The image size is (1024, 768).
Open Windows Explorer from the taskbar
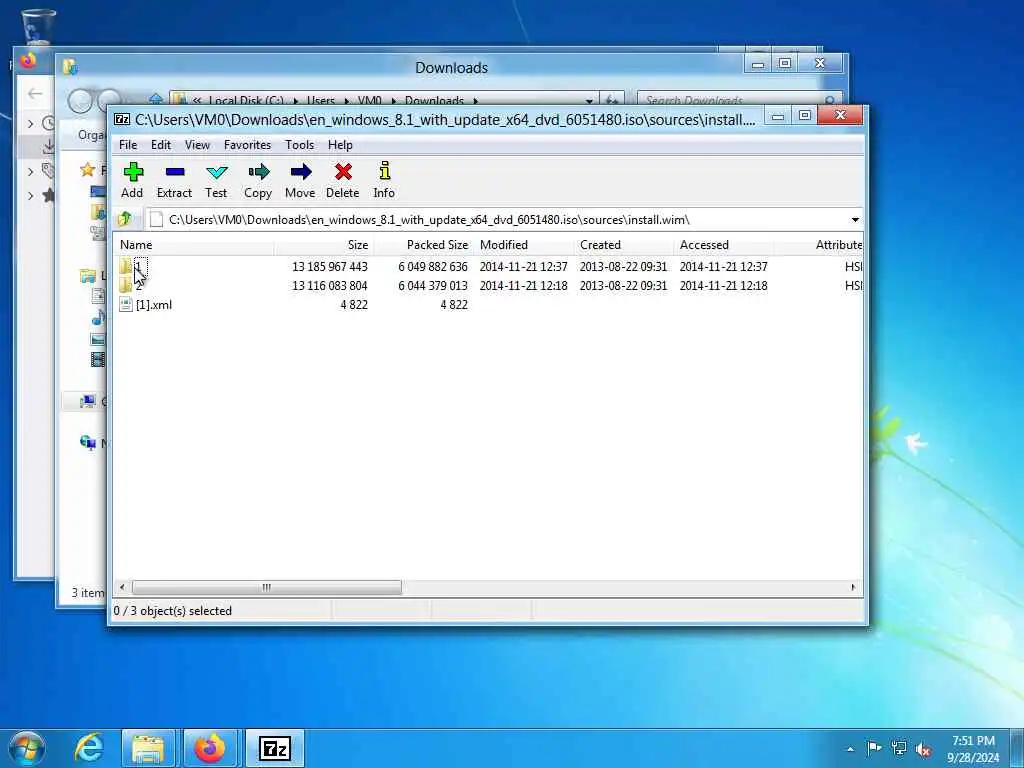point(148,748)
